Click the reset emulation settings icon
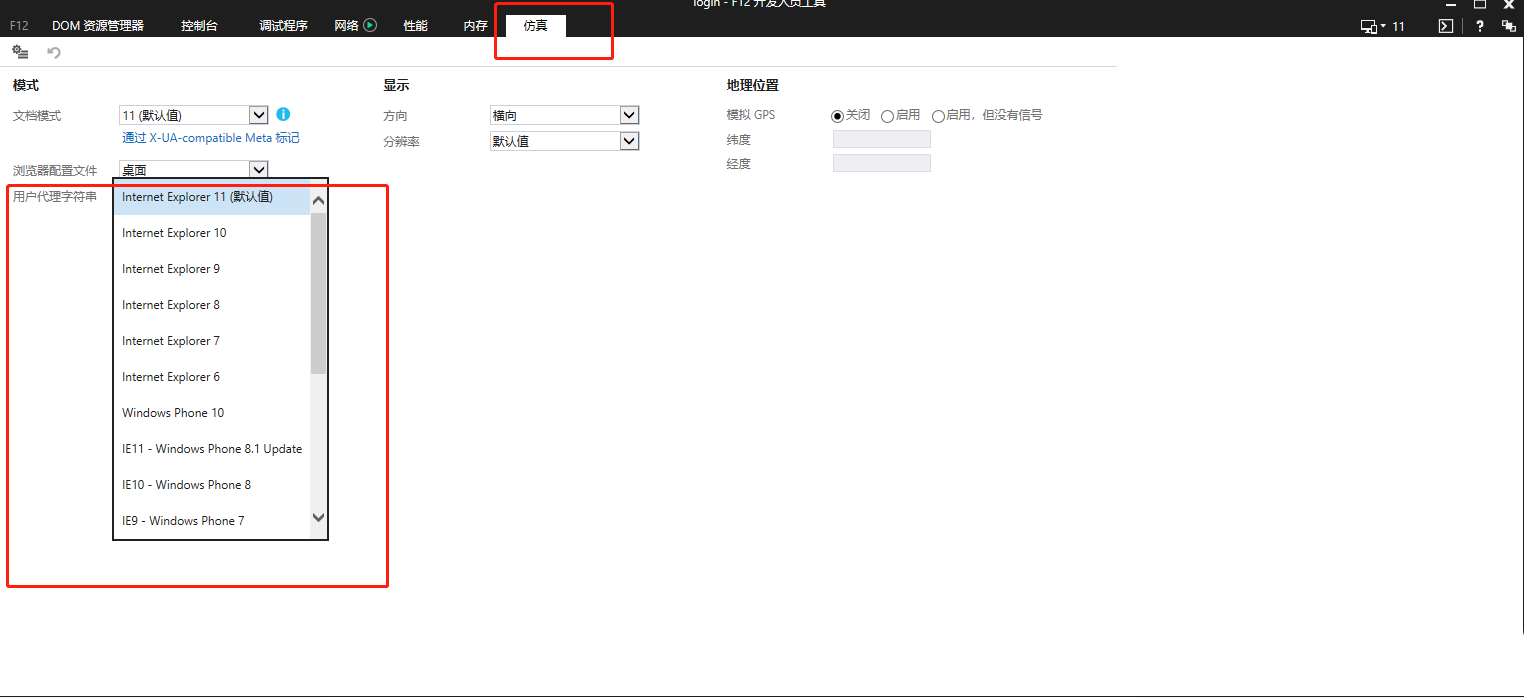 [x=54, y=52]
